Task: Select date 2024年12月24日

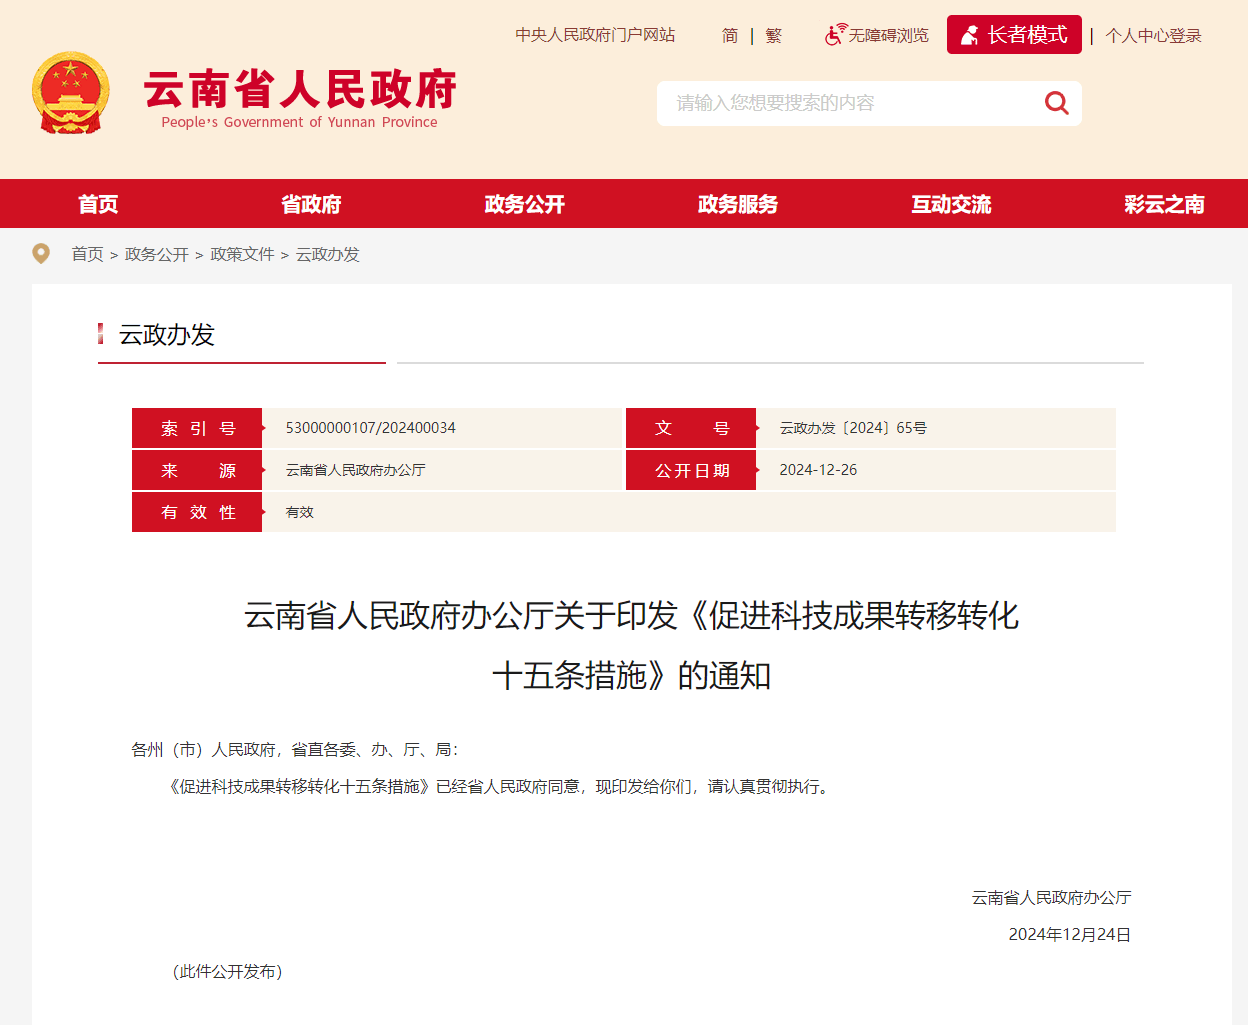Action: [x=1069, y=934]
